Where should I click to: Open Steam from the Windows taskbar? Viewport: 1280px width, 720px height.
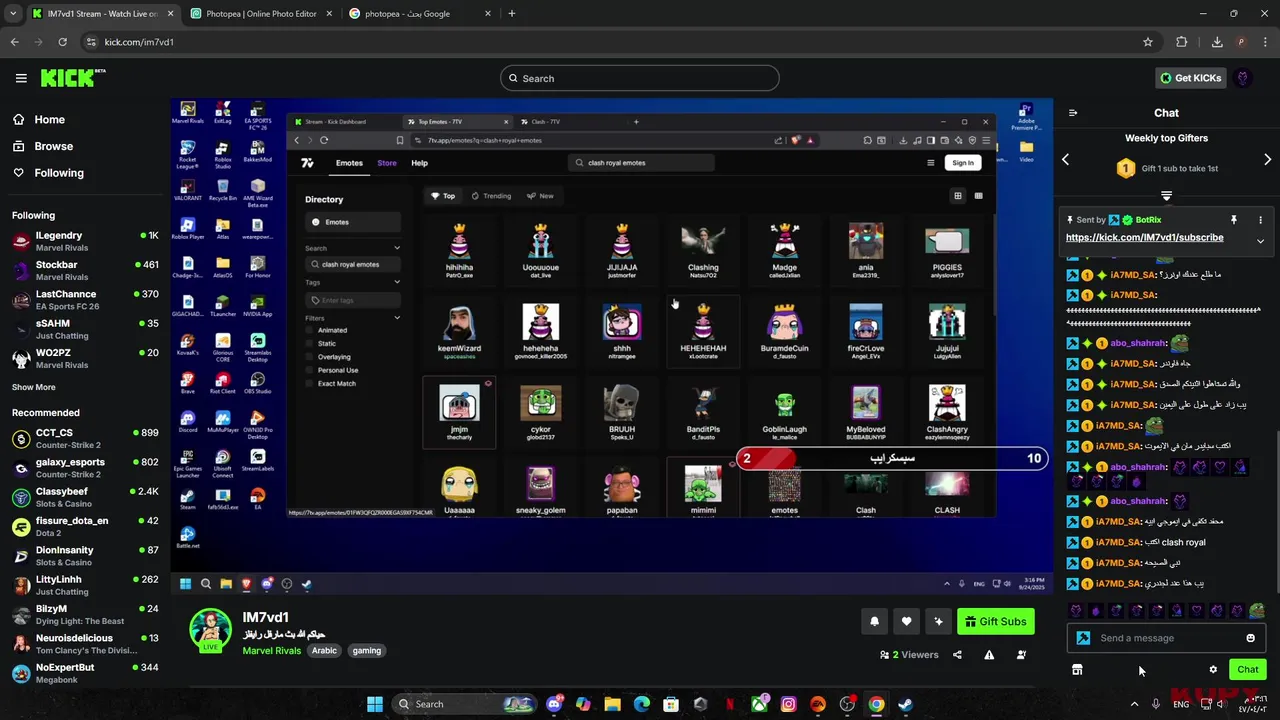click(905, 704)
